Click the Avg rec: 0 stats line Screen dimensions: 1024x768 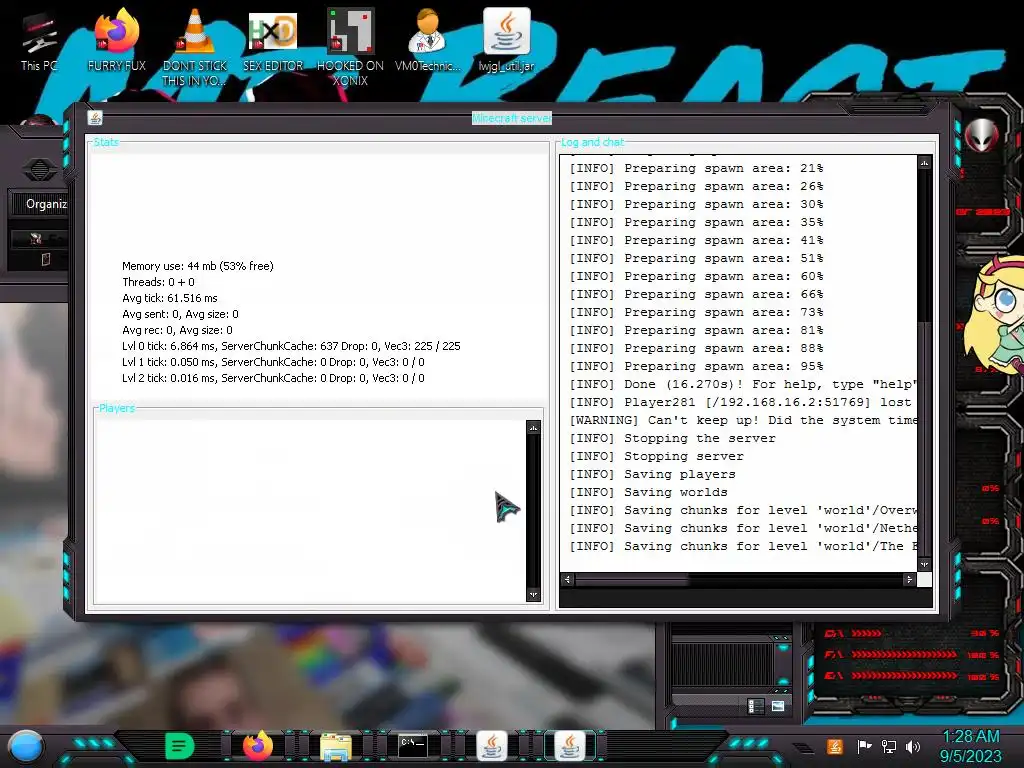coord(177,330)
